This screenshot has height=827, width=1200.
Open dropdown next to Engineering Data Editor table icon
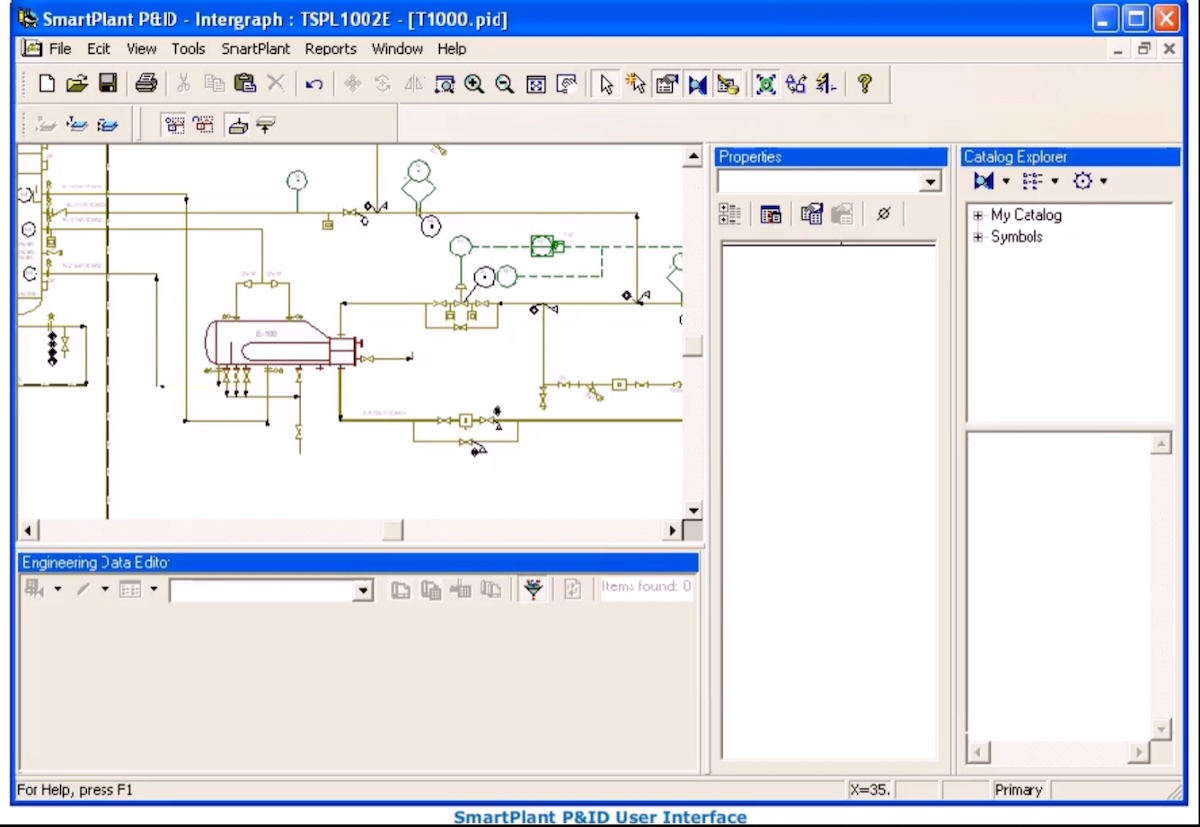pyautogui.click(x=154, y=589)
